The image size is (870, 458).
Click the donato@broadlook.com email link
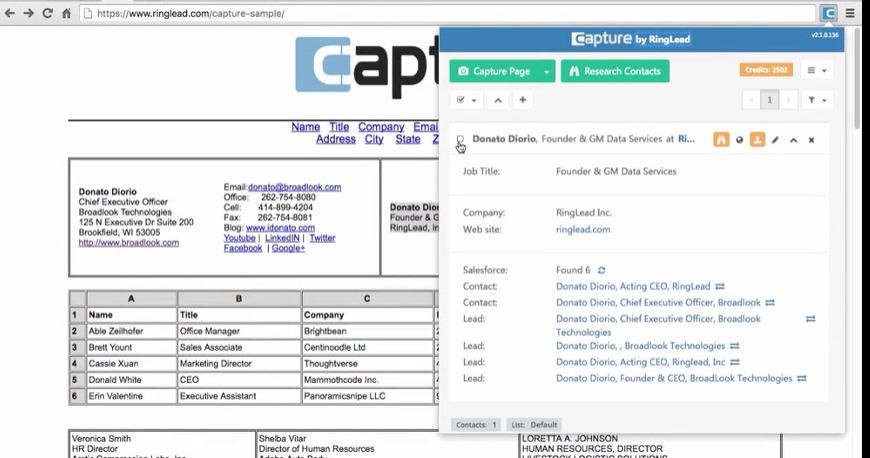295,187
